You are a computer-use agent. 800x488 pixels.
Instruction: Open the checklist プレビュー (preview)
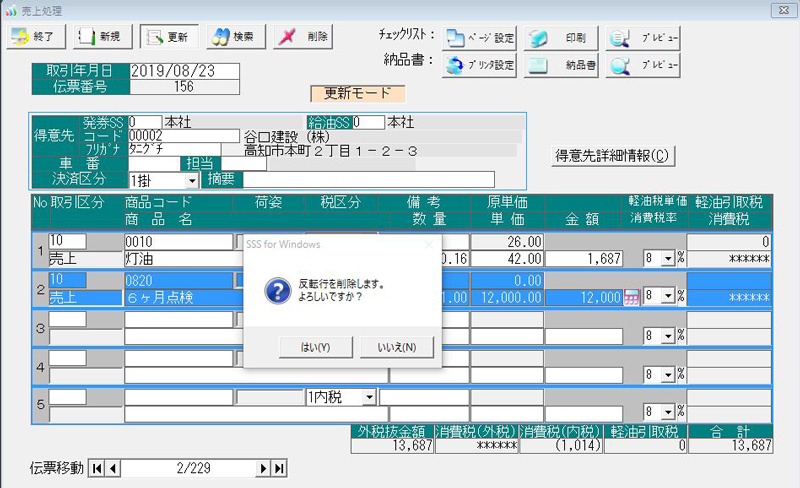pos(645,38)
